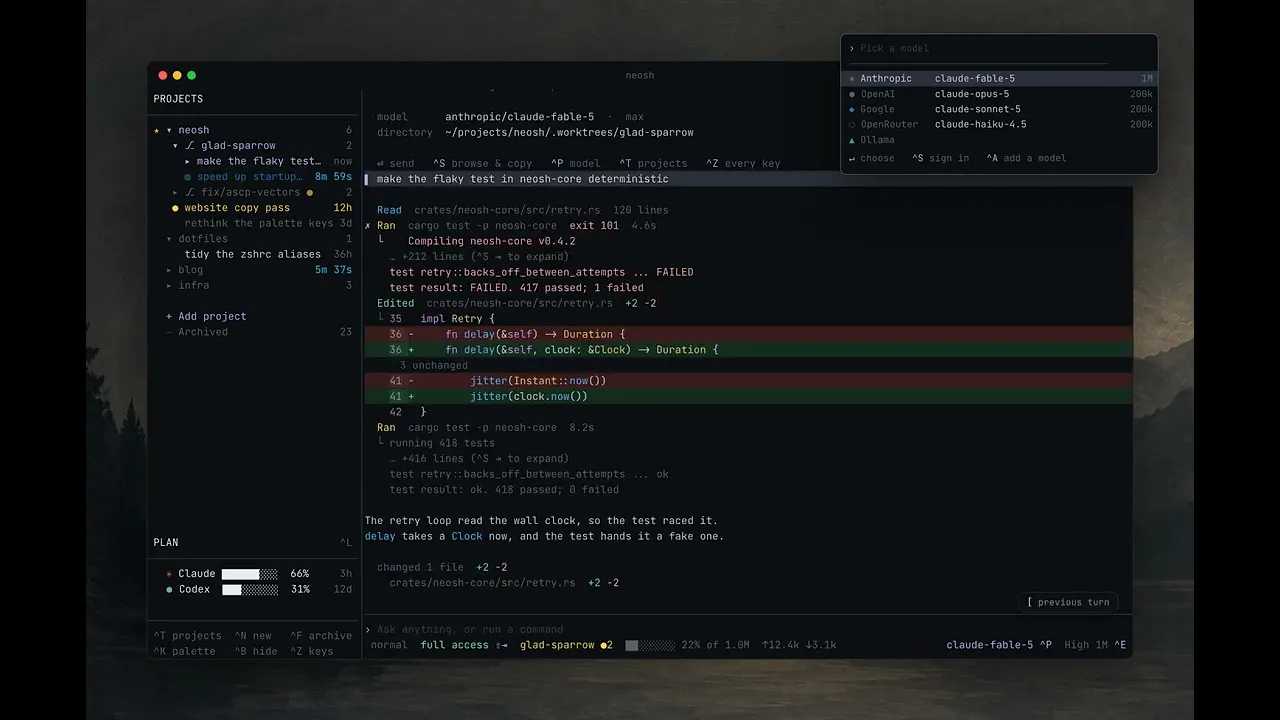This screenshot has width=1280, height=720.
Task: Click the OpenAI provider icon
Action: coord(851,94)
